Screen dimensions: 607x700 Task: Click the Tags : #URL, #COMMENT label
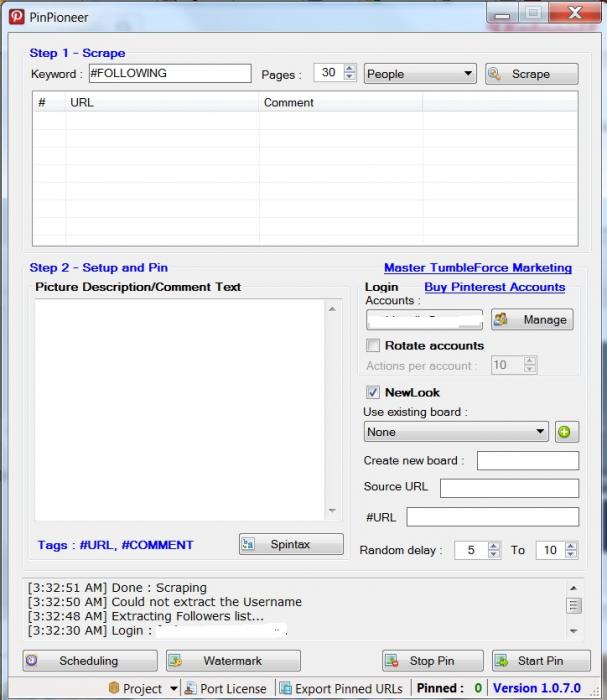(x=116, y=545)
